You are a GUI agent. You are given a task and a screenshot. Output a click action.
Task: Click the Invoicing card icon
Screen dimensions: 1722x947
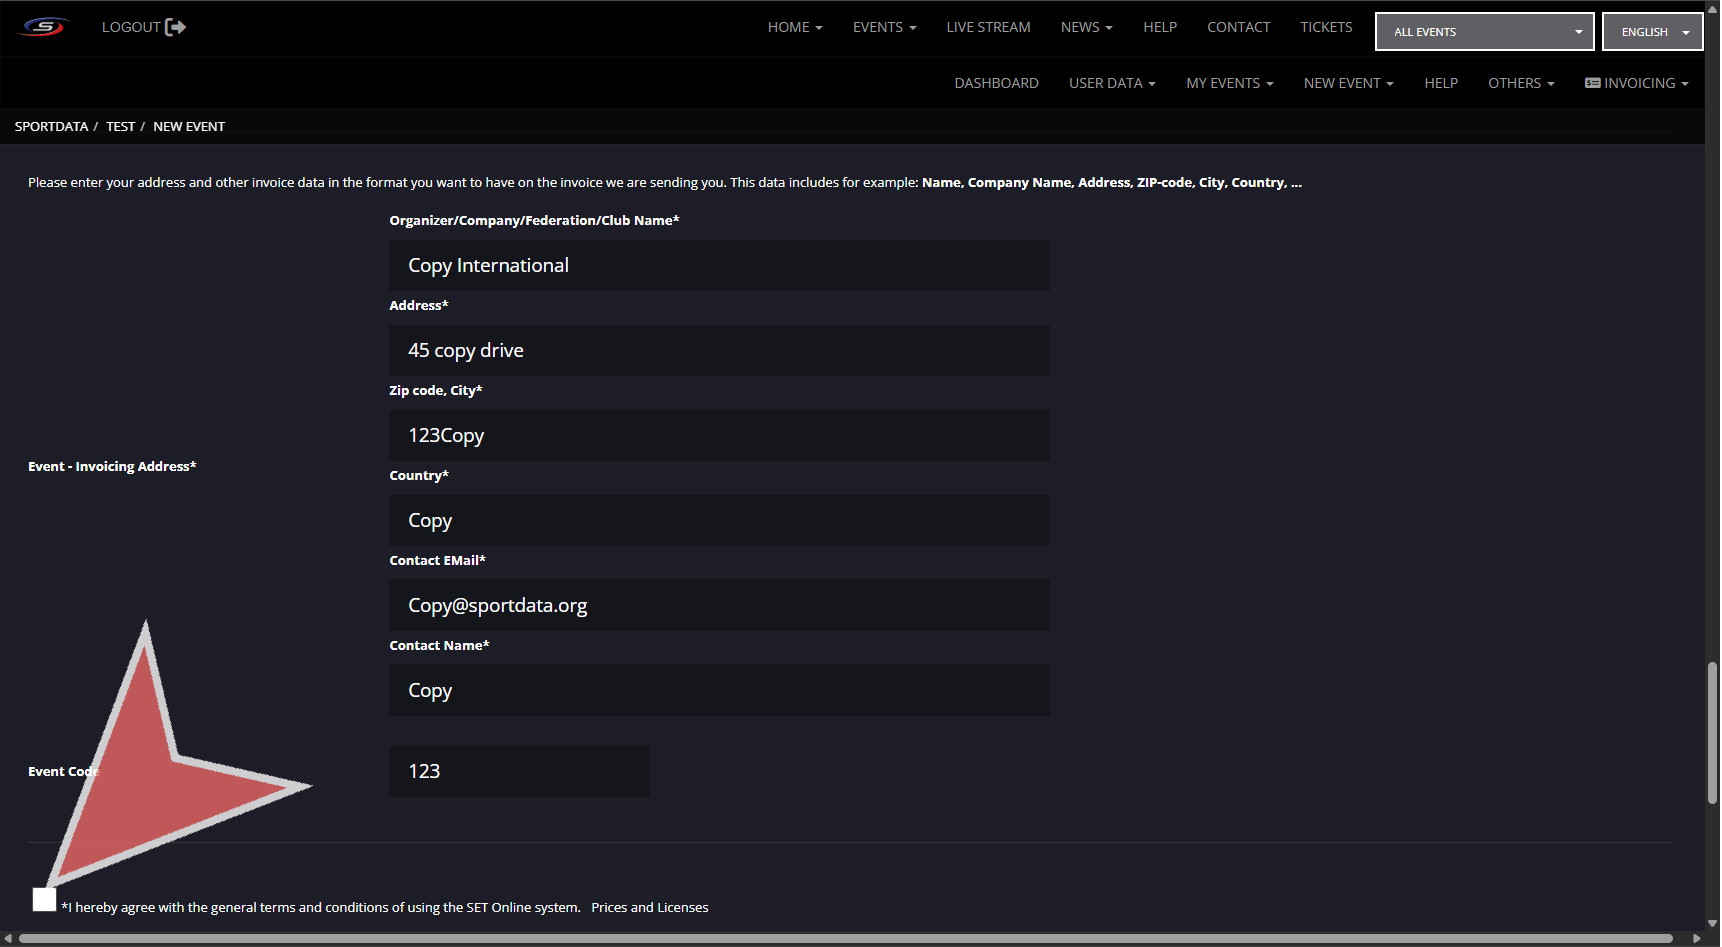(x=1592, y=83)
